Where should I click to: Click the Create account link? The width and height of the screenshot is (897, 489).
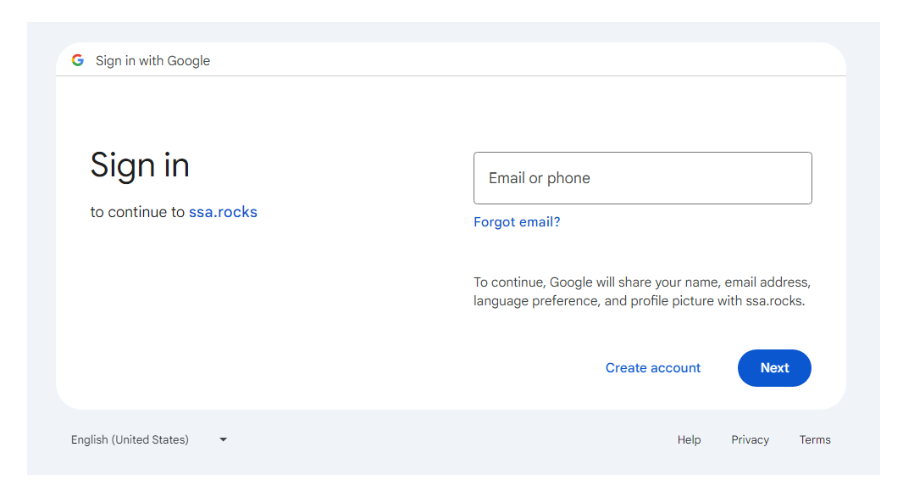(653, 368)
